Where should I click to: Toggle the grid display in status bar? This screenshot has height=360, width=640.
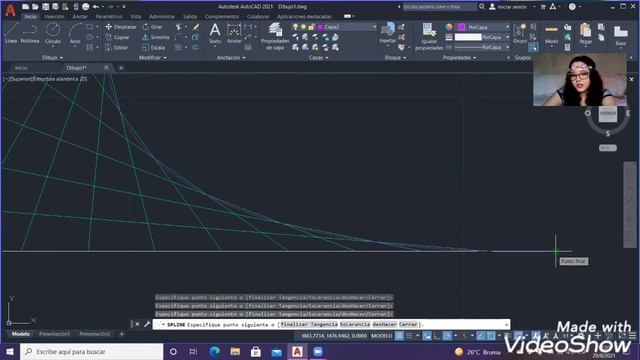point(400,336)
